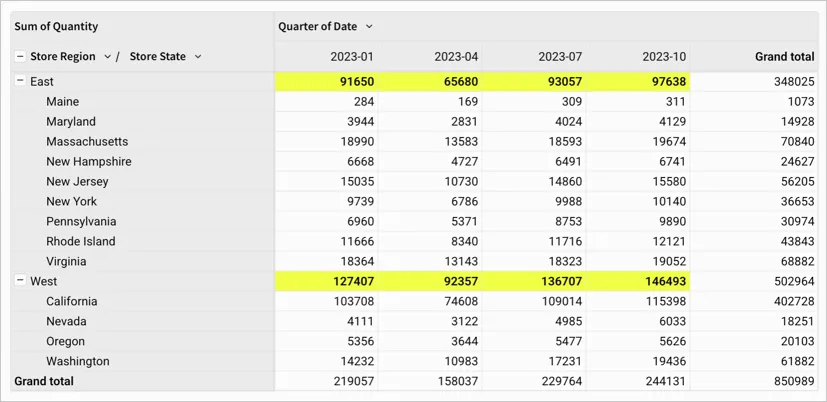Select the Grand total row label

click(x=44, y=381)
